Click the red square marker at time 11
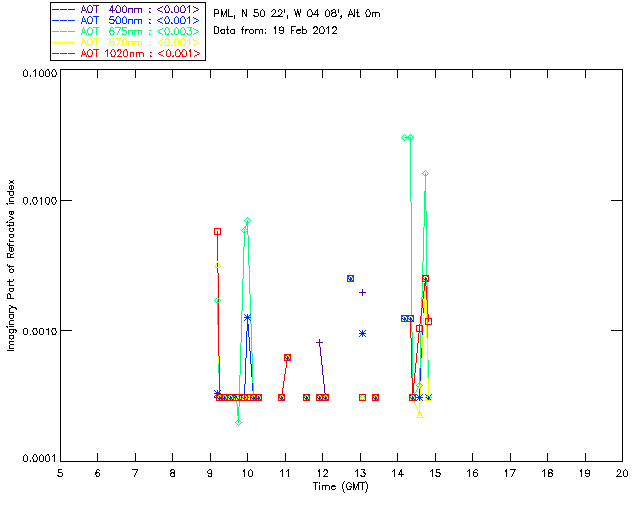 click(x=287, y=357)
